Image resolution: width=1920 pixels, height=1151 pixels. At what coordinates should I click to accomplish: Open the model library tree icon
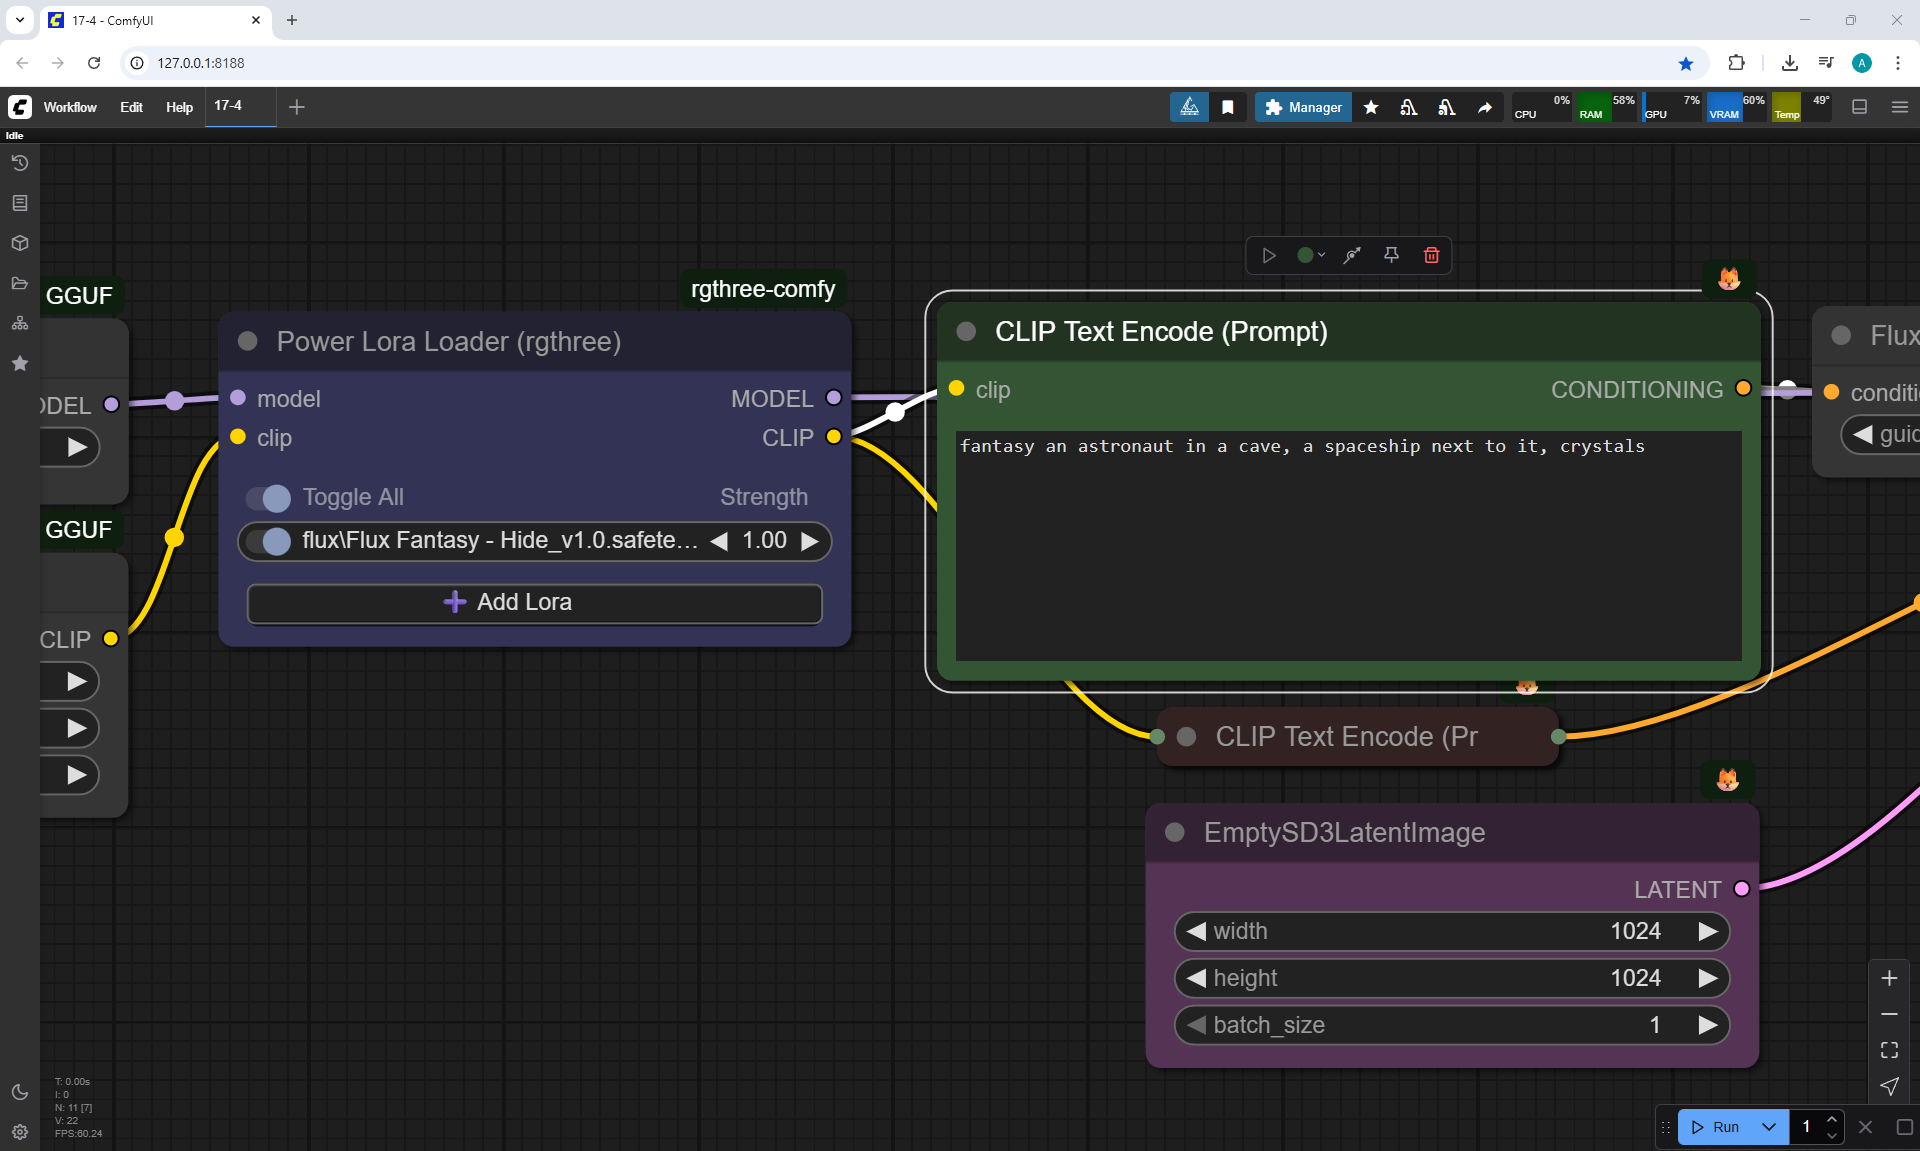tap(19, 323)
